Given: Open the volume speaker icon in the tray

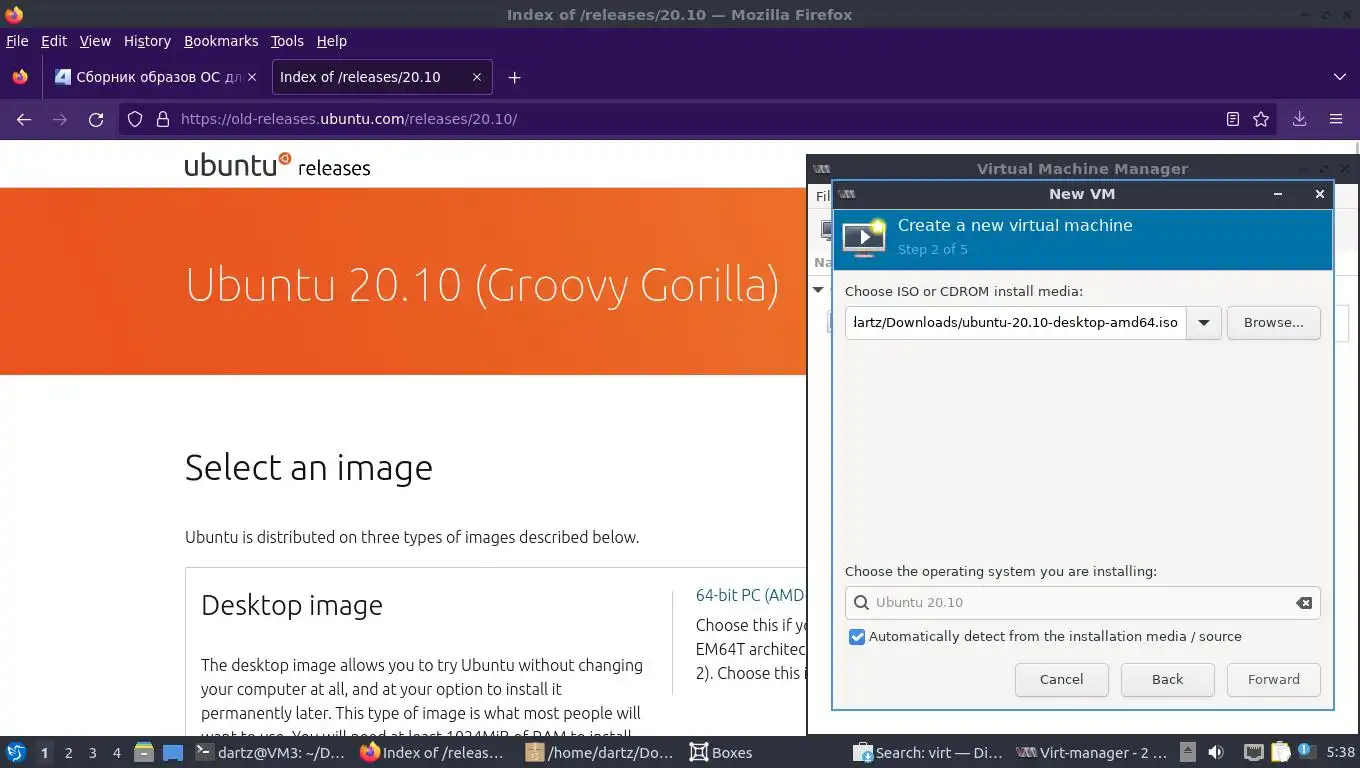Looking at the screenshot, I should 1216,752.
